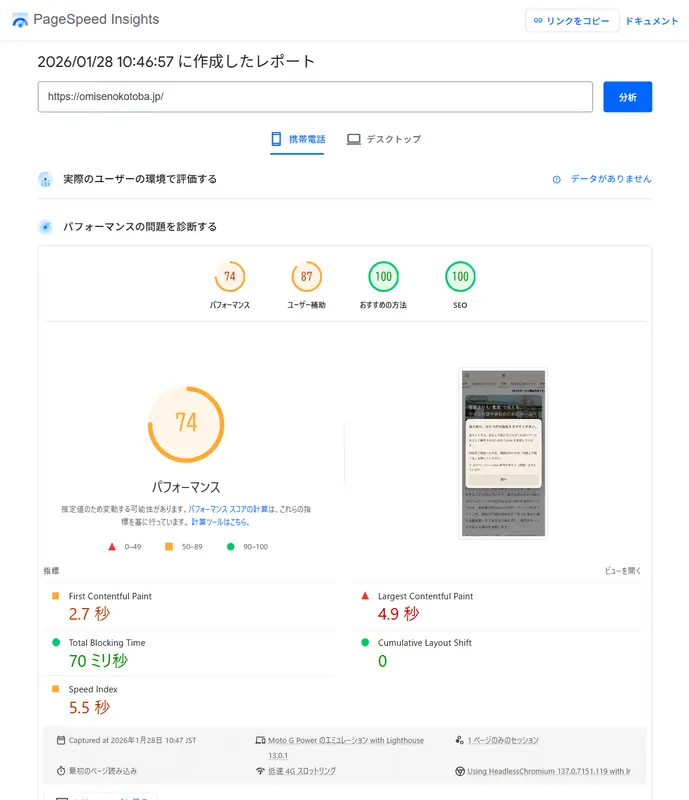This screenshot has height=800, width=689.
Task: Click the page screenshot thumbnail
Action: point(503,453)
